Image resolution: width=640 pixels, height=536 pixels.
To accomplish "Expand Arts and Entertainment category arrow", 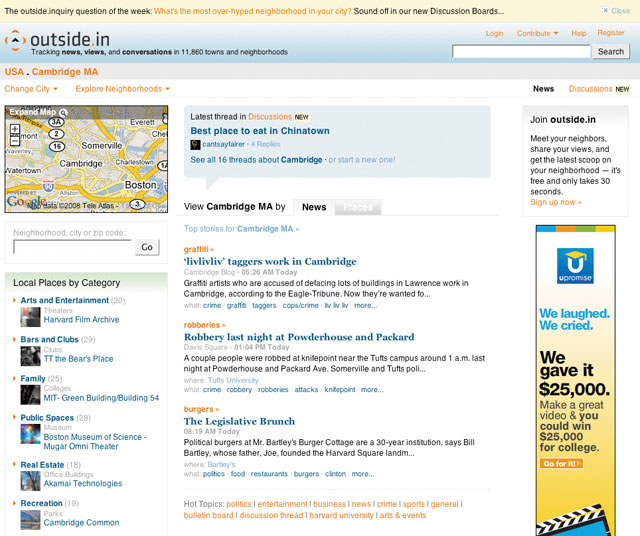I will tap(14, 300).
